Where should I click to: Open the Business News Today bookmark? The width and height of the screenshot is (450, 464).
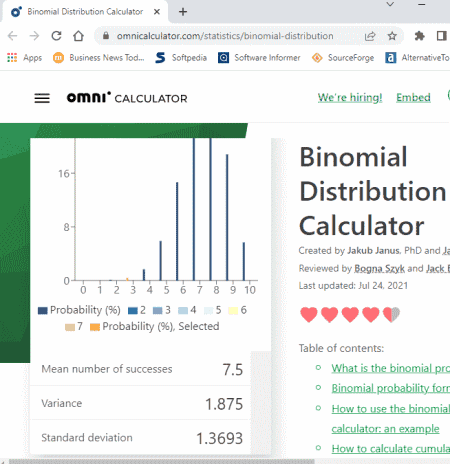point(99,58)
